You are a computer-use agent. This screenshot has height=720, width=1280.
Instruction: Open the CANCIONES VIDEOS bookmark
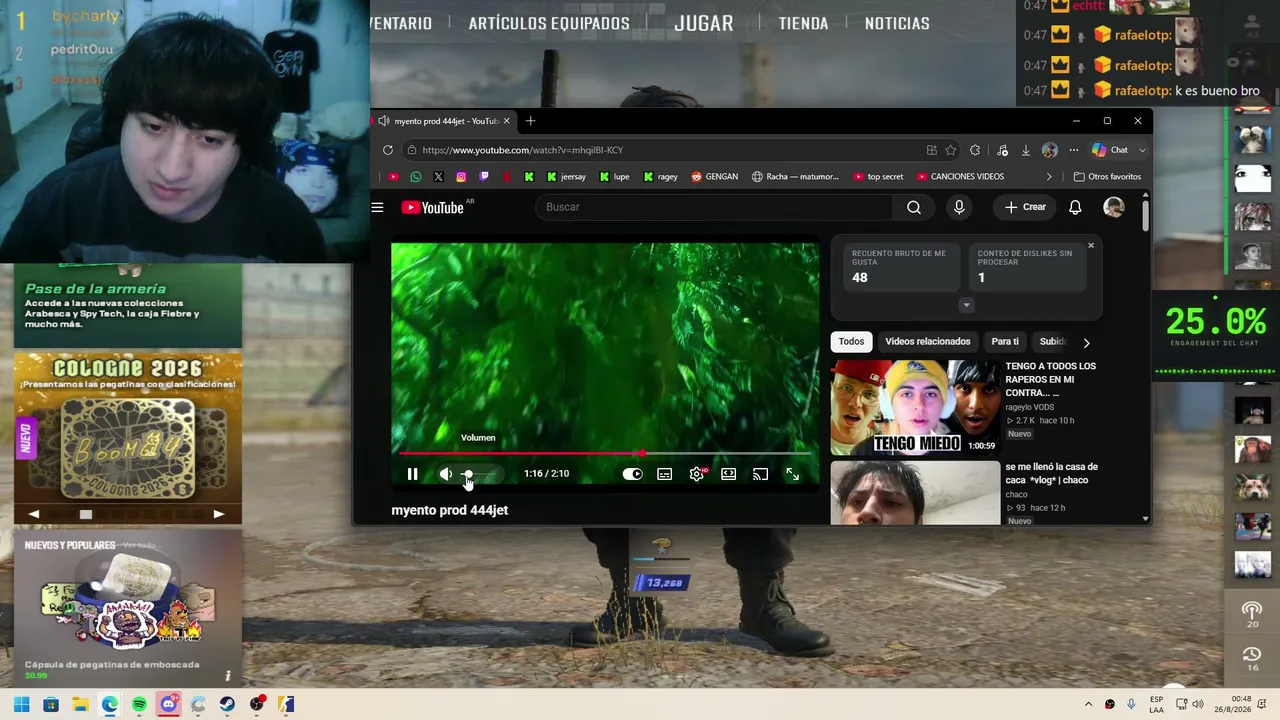[x=960, y=177]
